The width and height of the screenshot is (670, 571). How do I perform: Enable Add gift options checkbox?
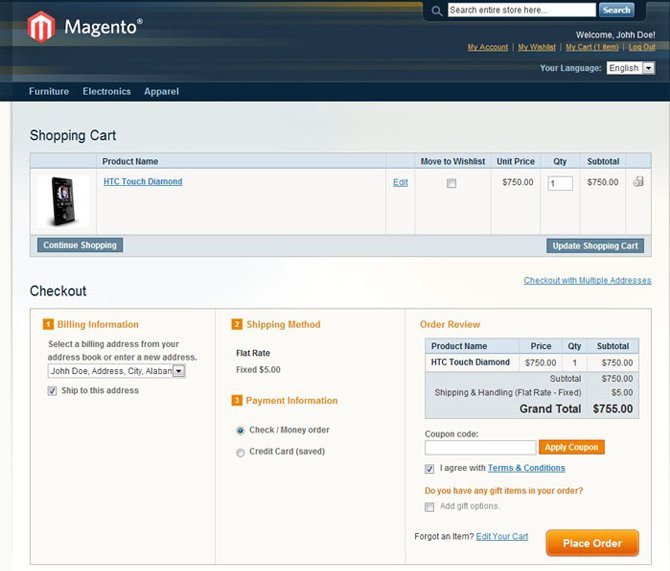click(429, 507)
